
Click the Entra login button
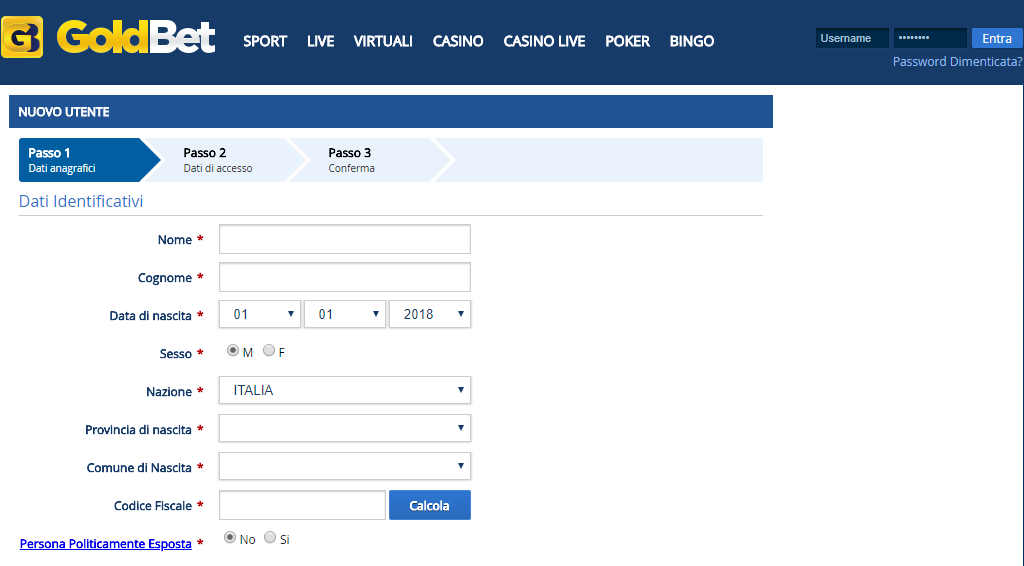pyautogui.click(x=997, y=39)
